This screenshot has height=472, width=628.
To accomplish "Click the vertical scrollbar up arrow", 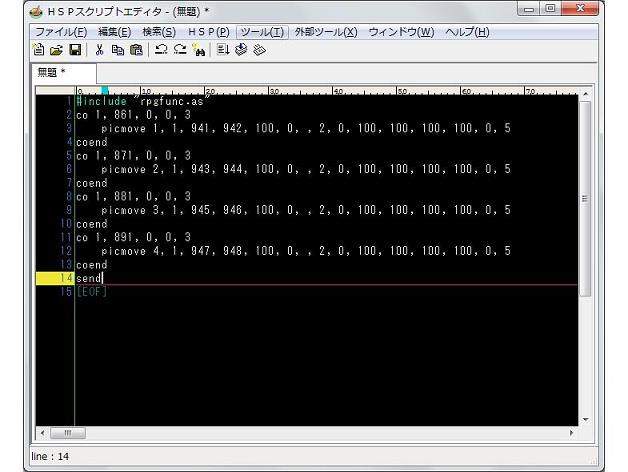I will tap(586, 94).
